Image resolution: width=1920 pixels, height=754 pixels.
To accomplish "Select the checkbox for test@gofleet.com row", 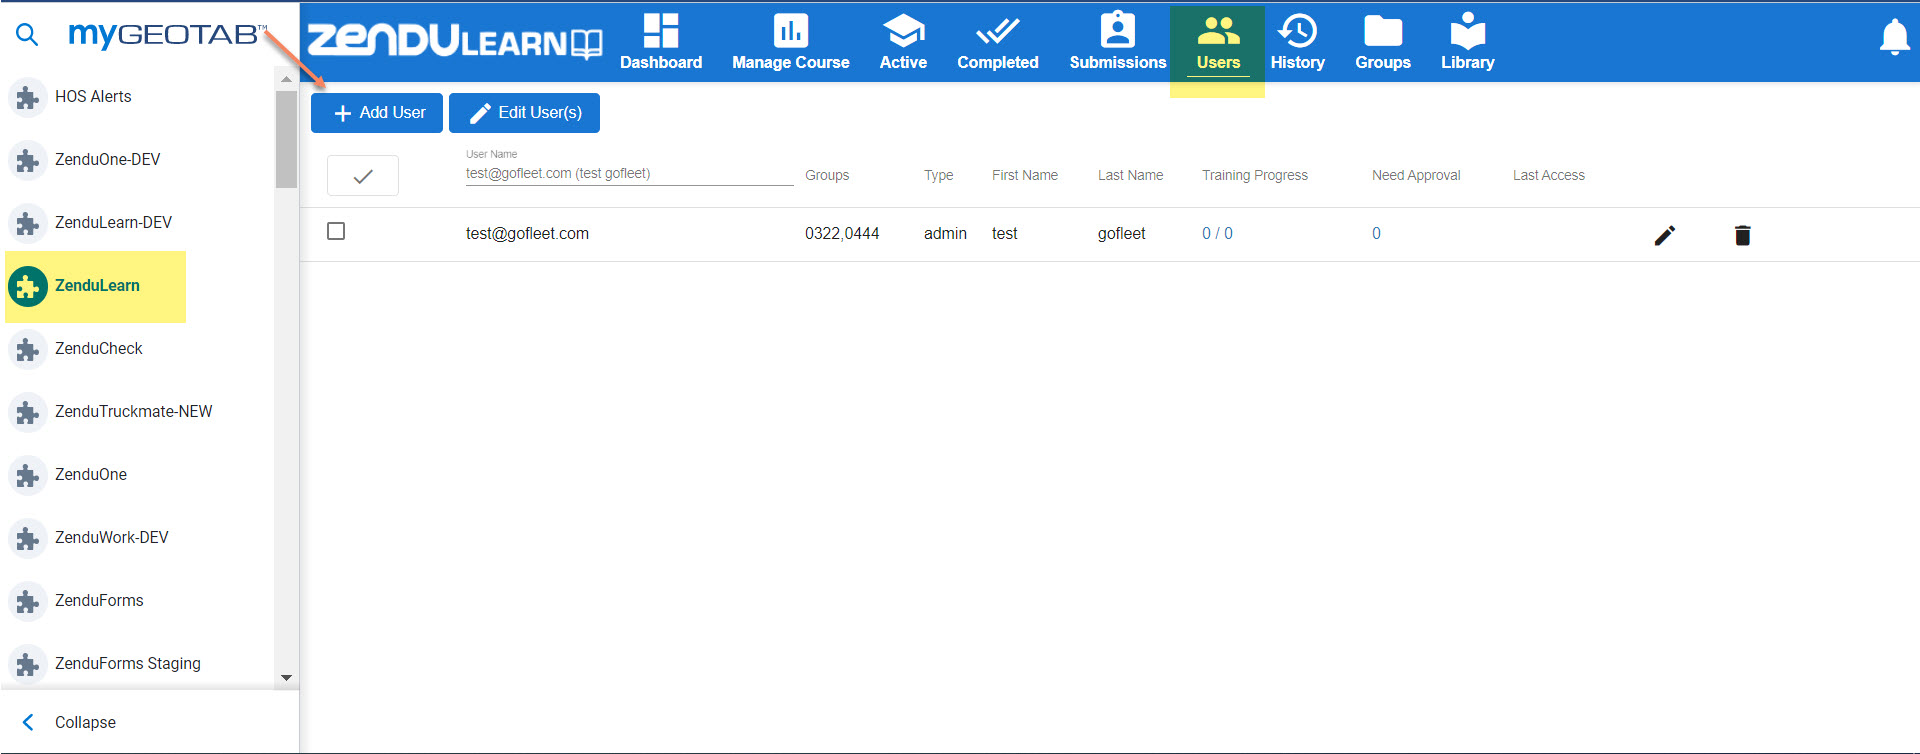I will [x=336, y=231].
